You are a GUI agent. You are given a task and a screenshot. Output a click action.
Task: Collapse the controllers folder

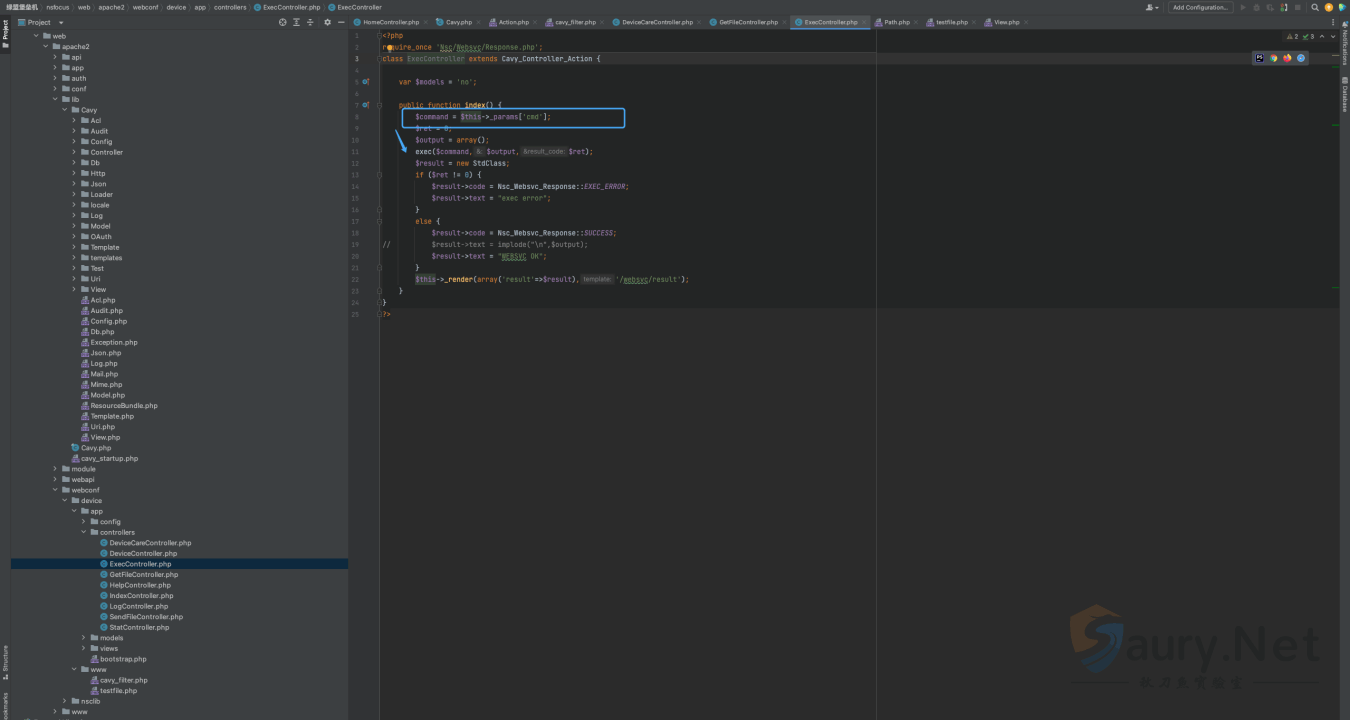coord(84,532)
